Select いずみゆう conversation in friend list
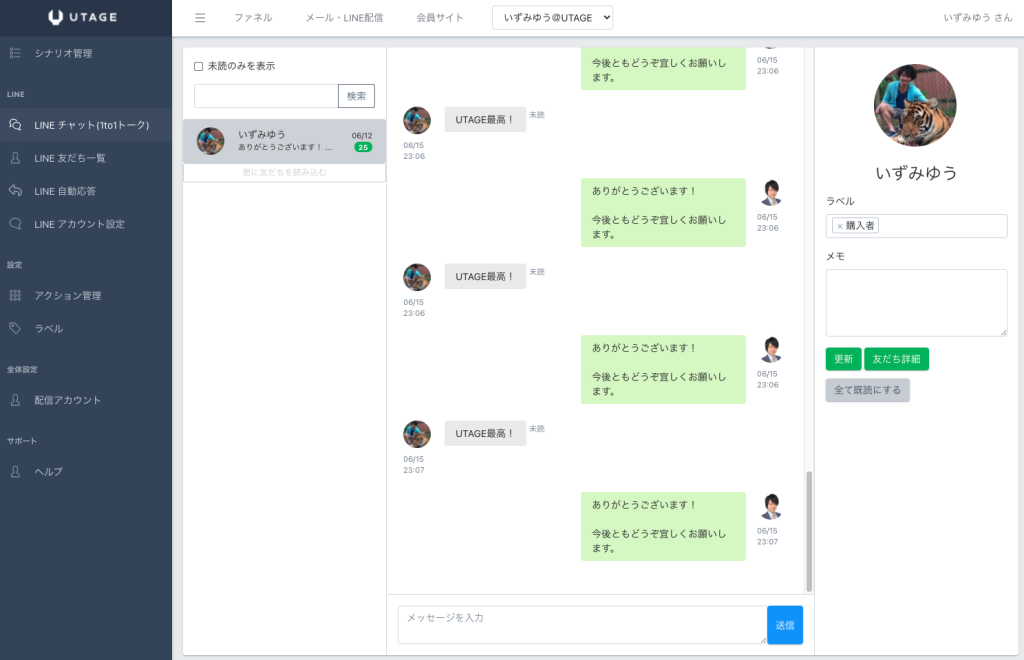Image resolution: width=1024 pixels, height=660 pixels. coord(284,141)
